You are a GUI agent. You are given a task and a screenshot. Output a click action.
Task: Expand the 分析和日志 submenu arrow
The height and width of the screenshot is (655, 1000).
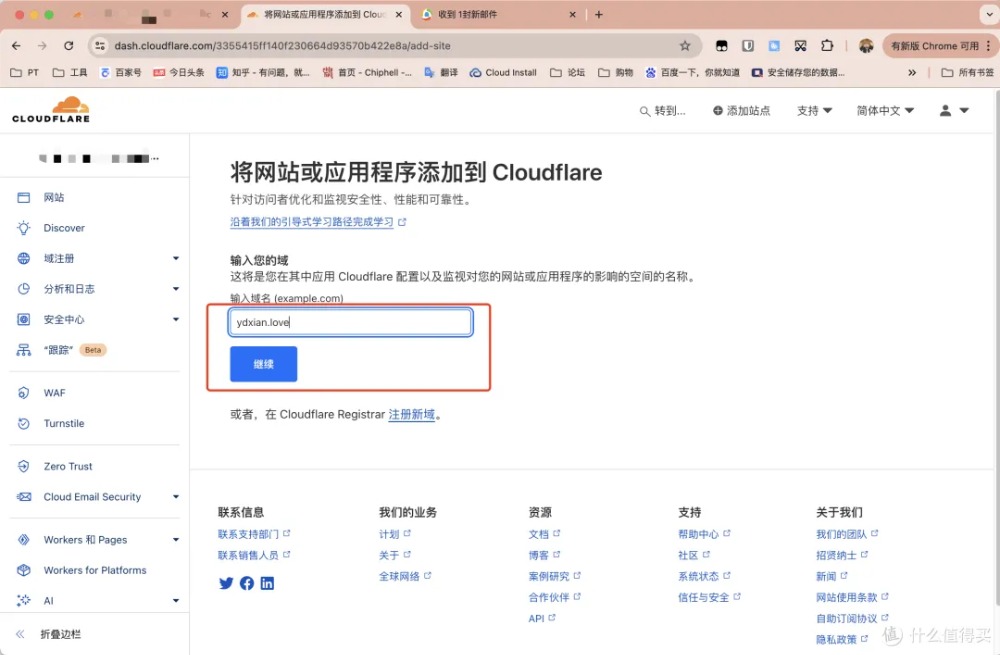click(x=176, y=289)
